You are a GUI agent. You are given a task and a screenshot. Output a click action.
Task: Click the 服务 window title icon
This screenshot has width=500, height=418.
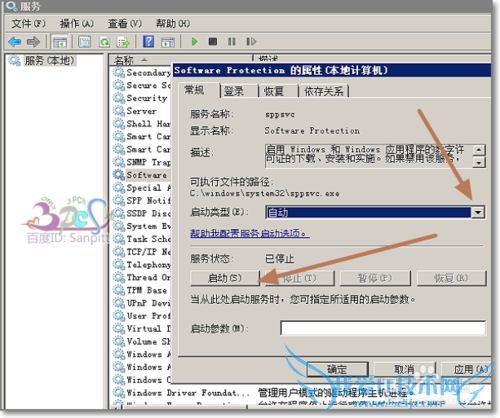pos(12,6)
